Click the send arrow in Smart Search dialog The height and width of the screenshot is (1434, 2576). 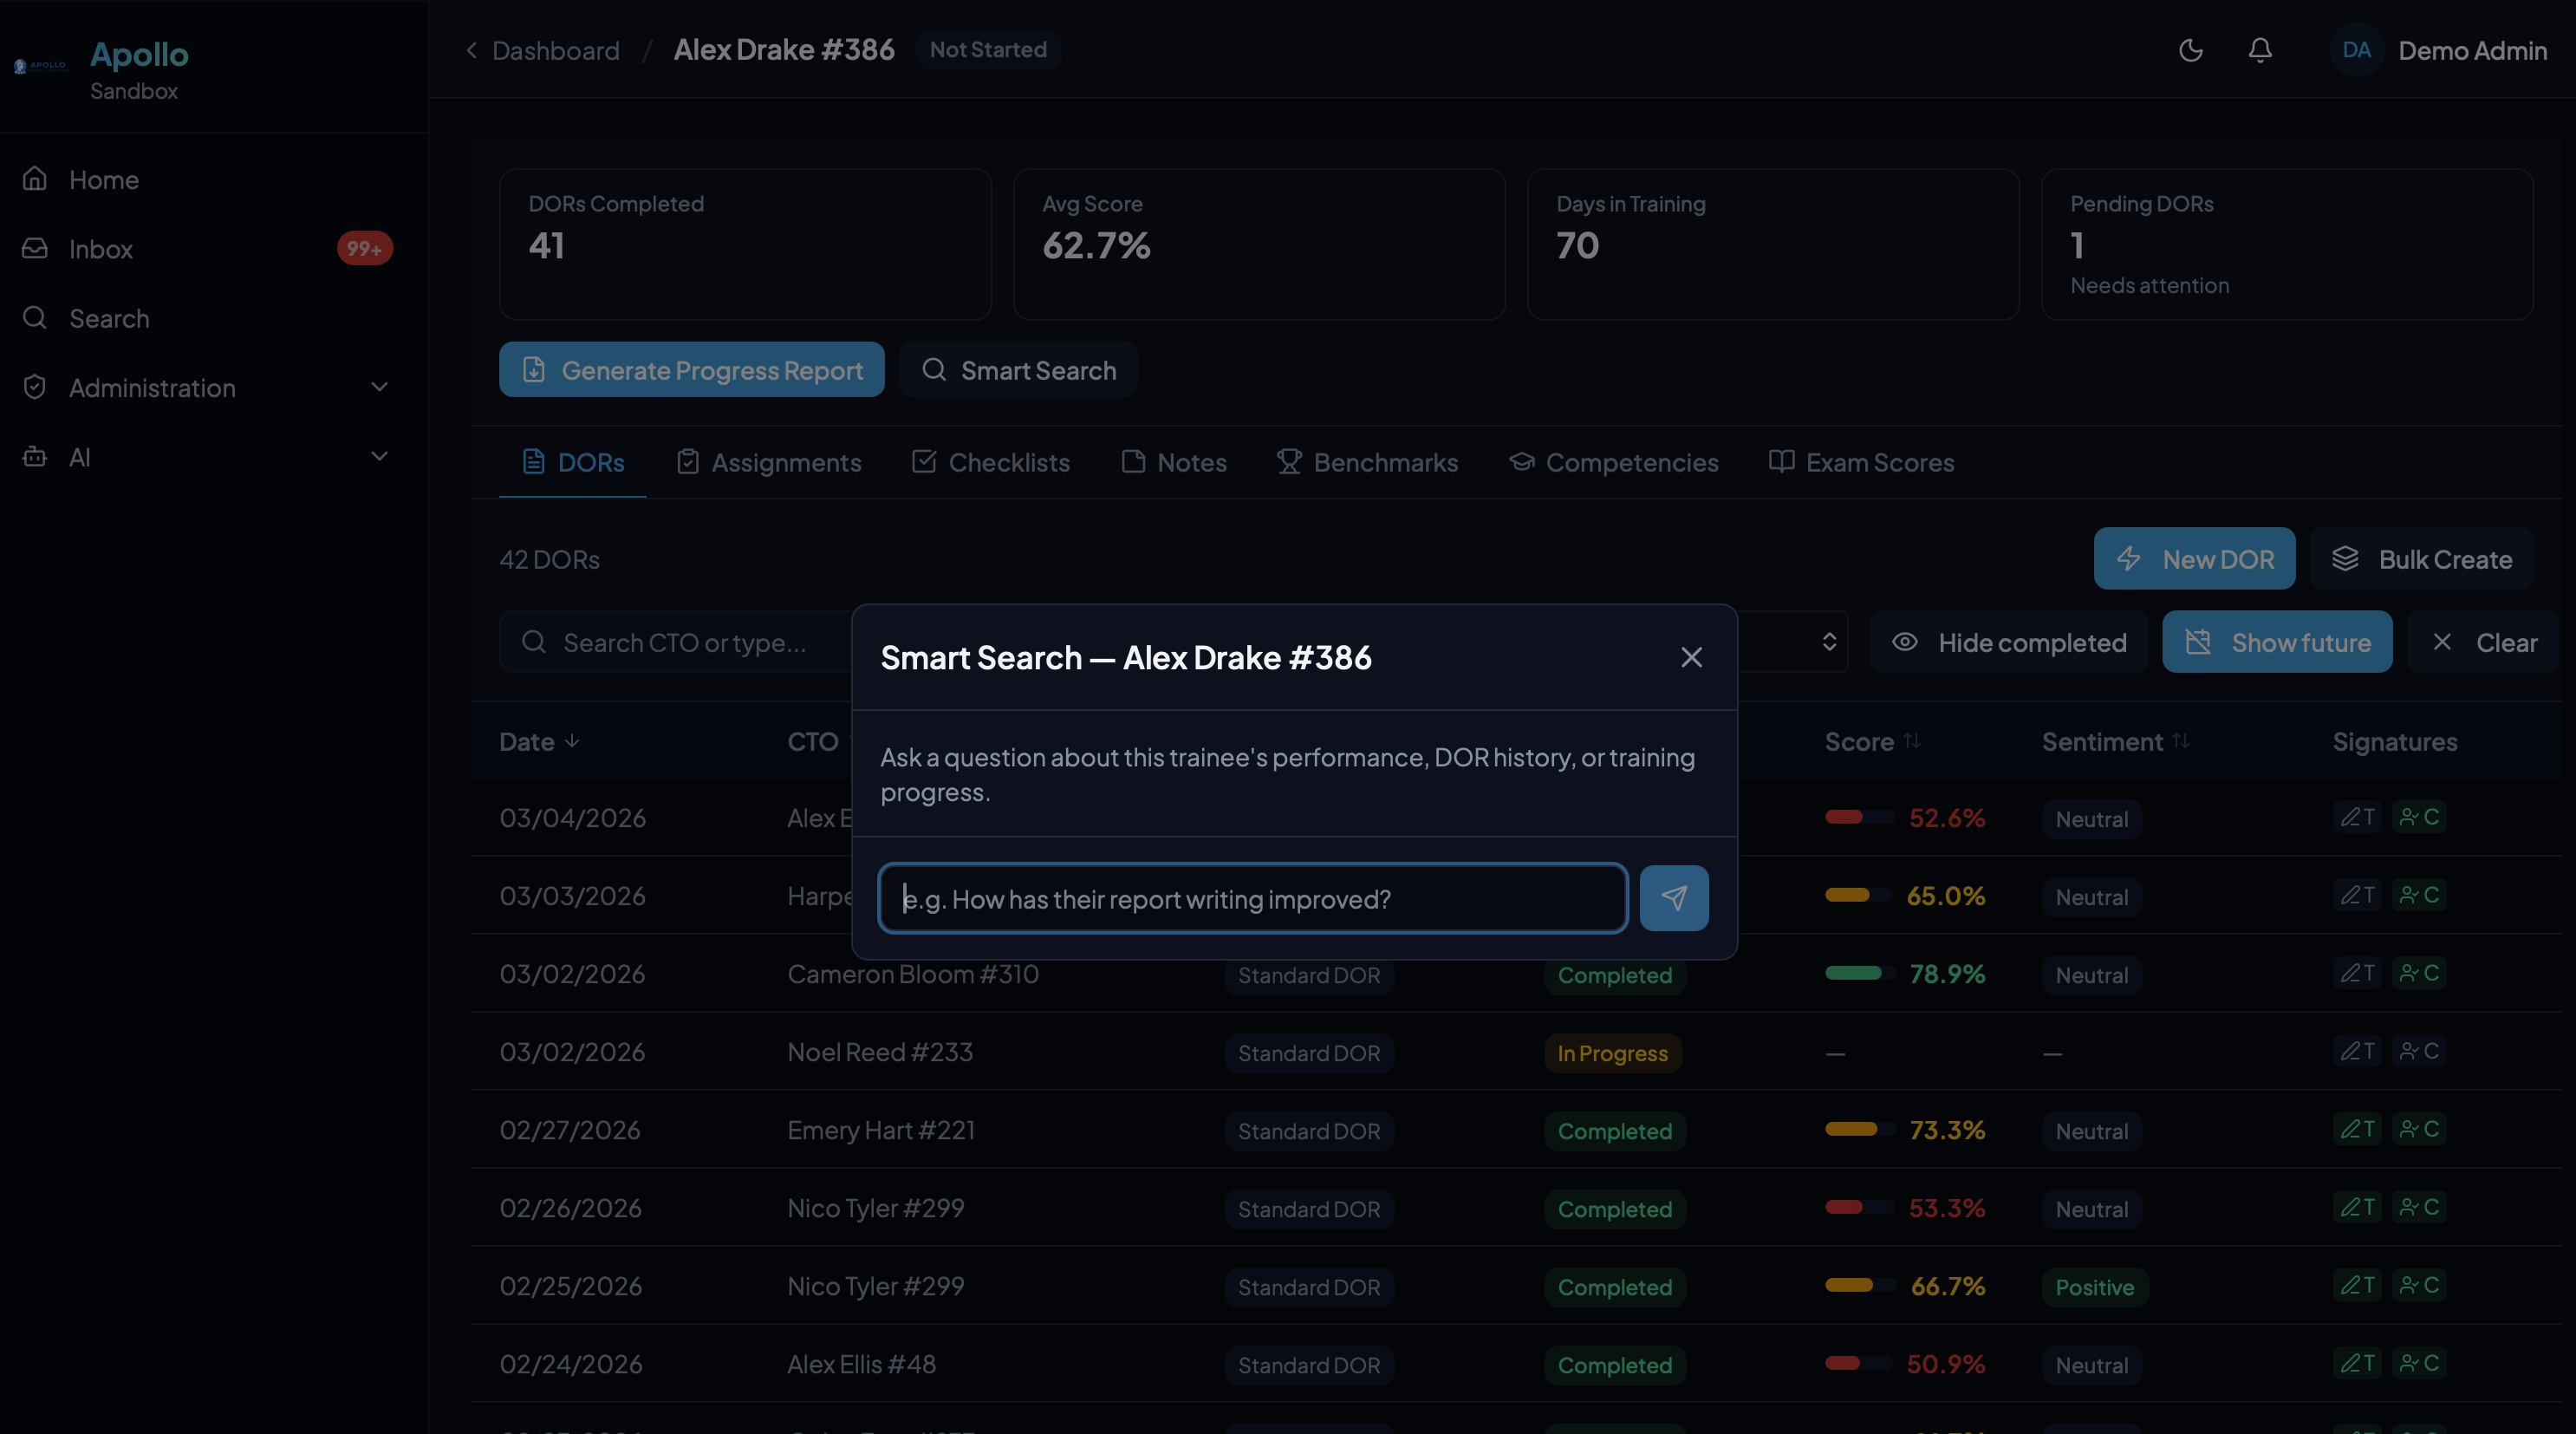click(1673, 897)
